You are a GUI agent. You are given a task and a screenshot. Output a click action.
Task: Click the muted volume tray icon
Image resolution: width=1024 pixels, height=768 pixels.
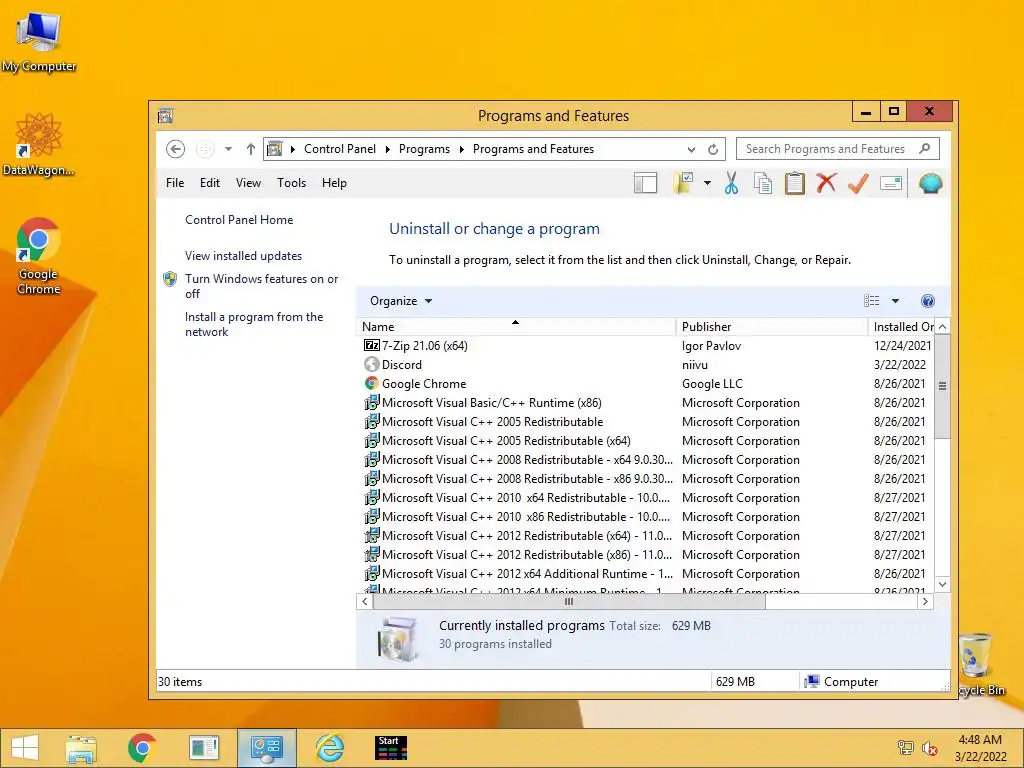(929, 748)
